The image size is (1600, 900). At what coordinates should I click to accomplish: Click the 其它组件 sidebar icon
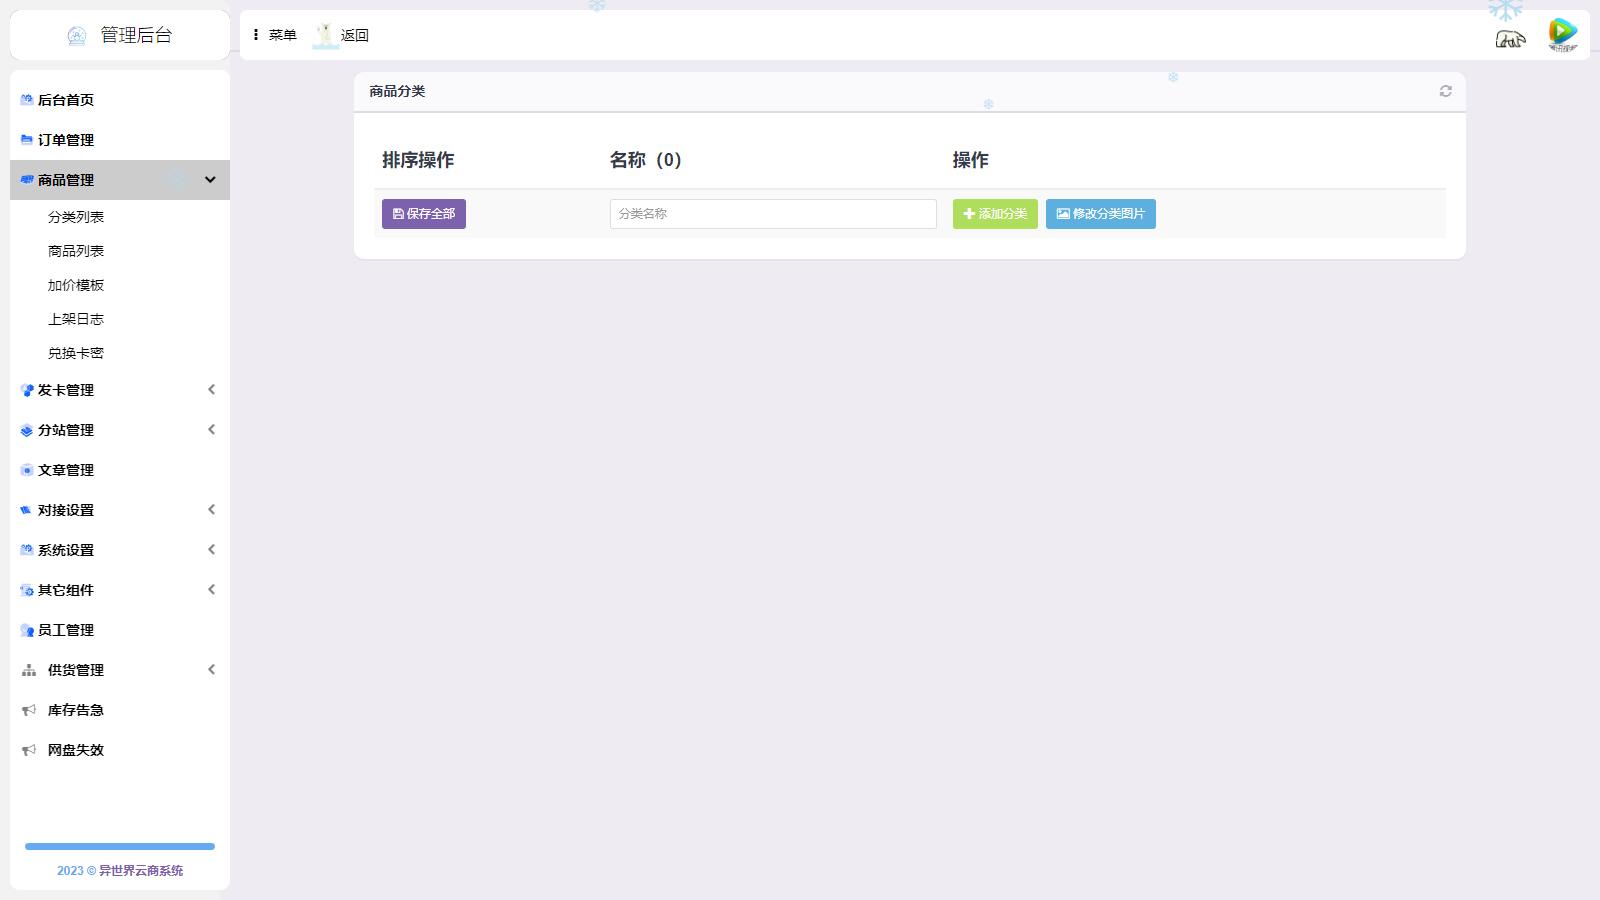coord(27,590)
